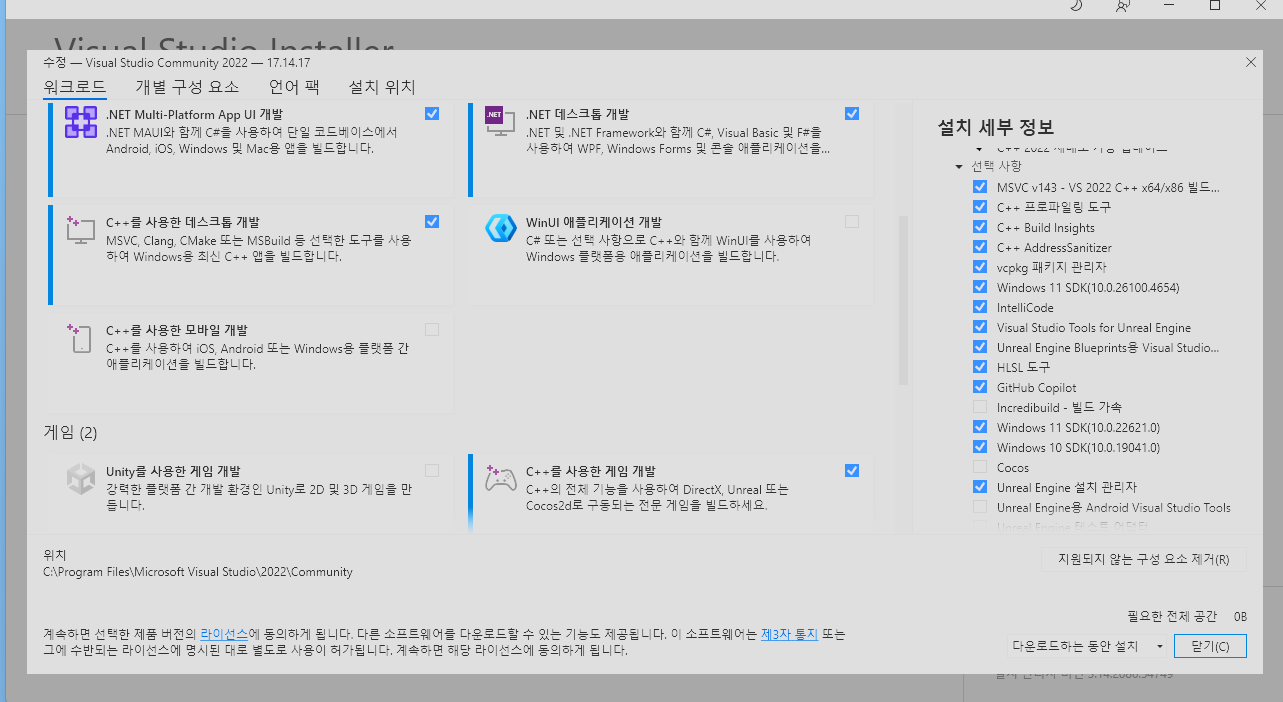Switch to the 워크로드 tab
Viewport: 1283px width, 702px height.
pos(75,87)
